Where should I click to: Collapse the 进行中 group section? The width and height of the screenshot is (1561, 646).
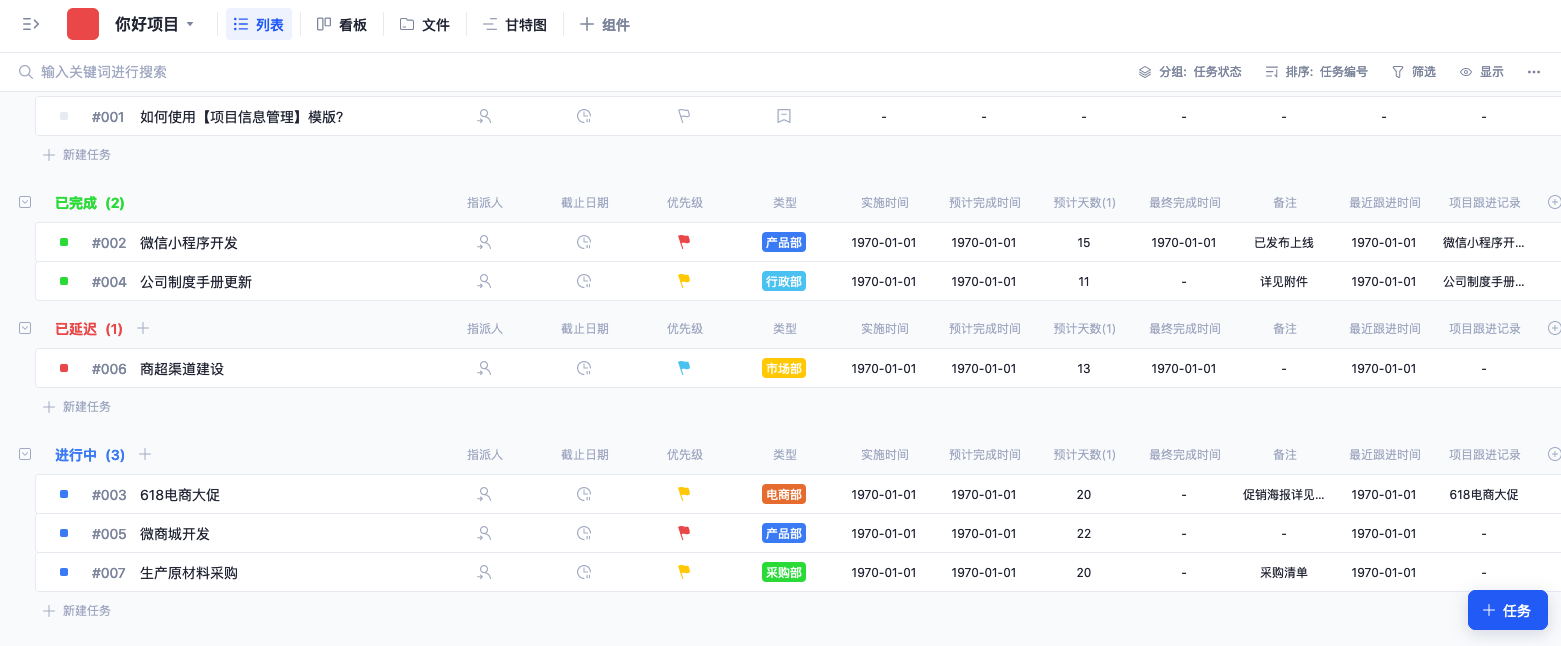pyautogui.click(x=23, y=453)
